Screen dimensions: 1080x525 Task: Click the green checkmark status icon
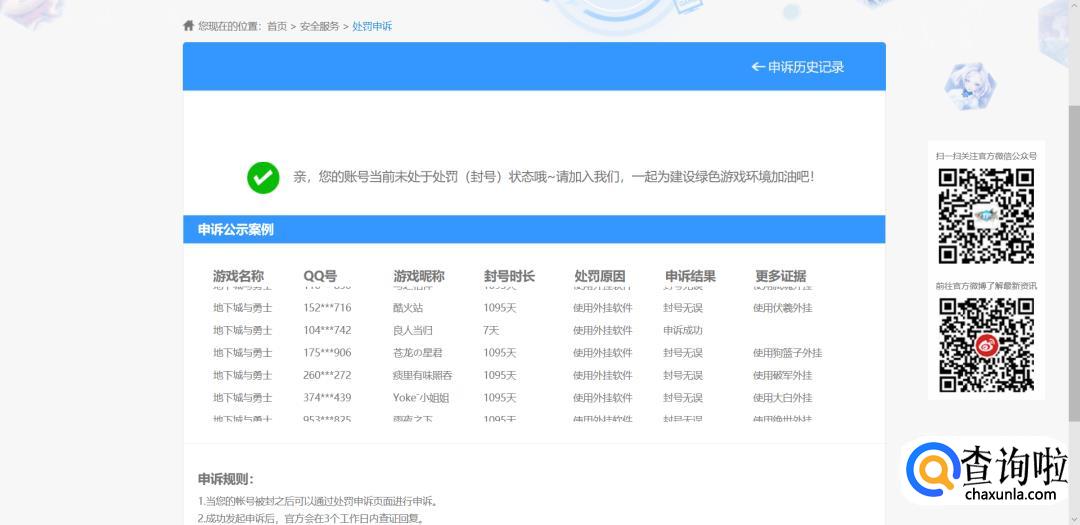tap(263, 178)
